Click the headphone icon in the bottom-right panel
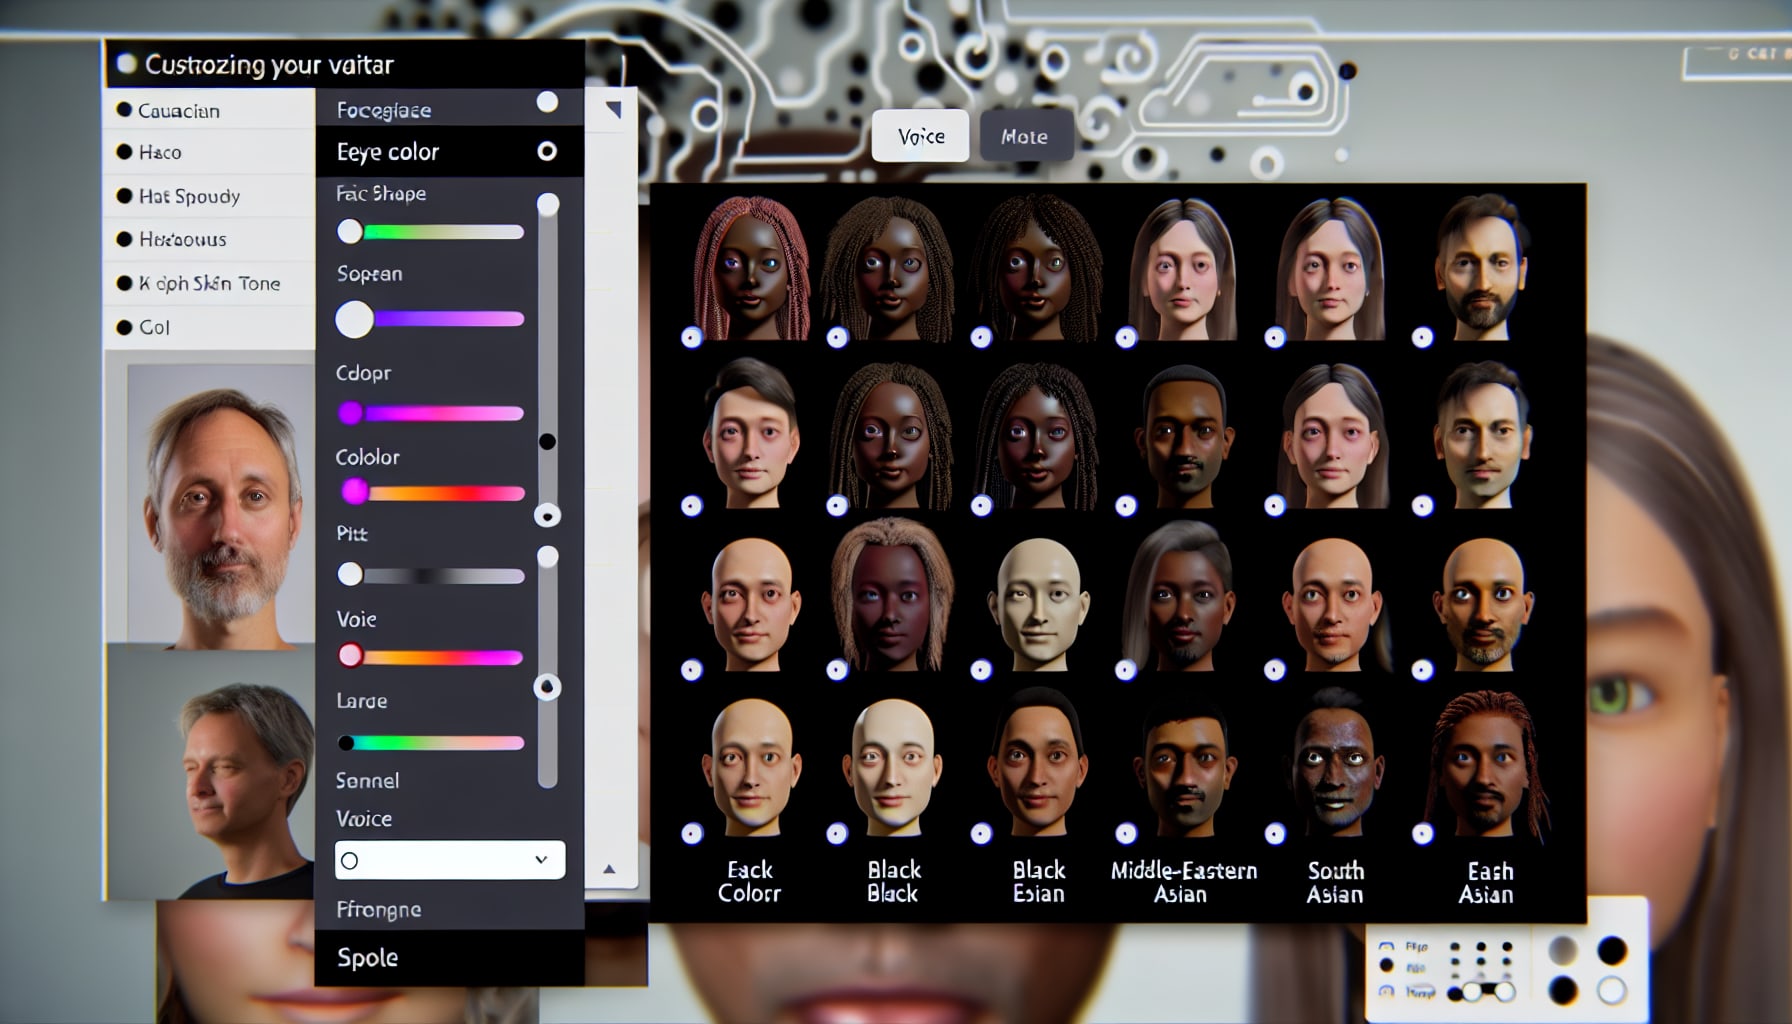The height and width of the screenshot is (1024, 1792). pos(1386,992)
